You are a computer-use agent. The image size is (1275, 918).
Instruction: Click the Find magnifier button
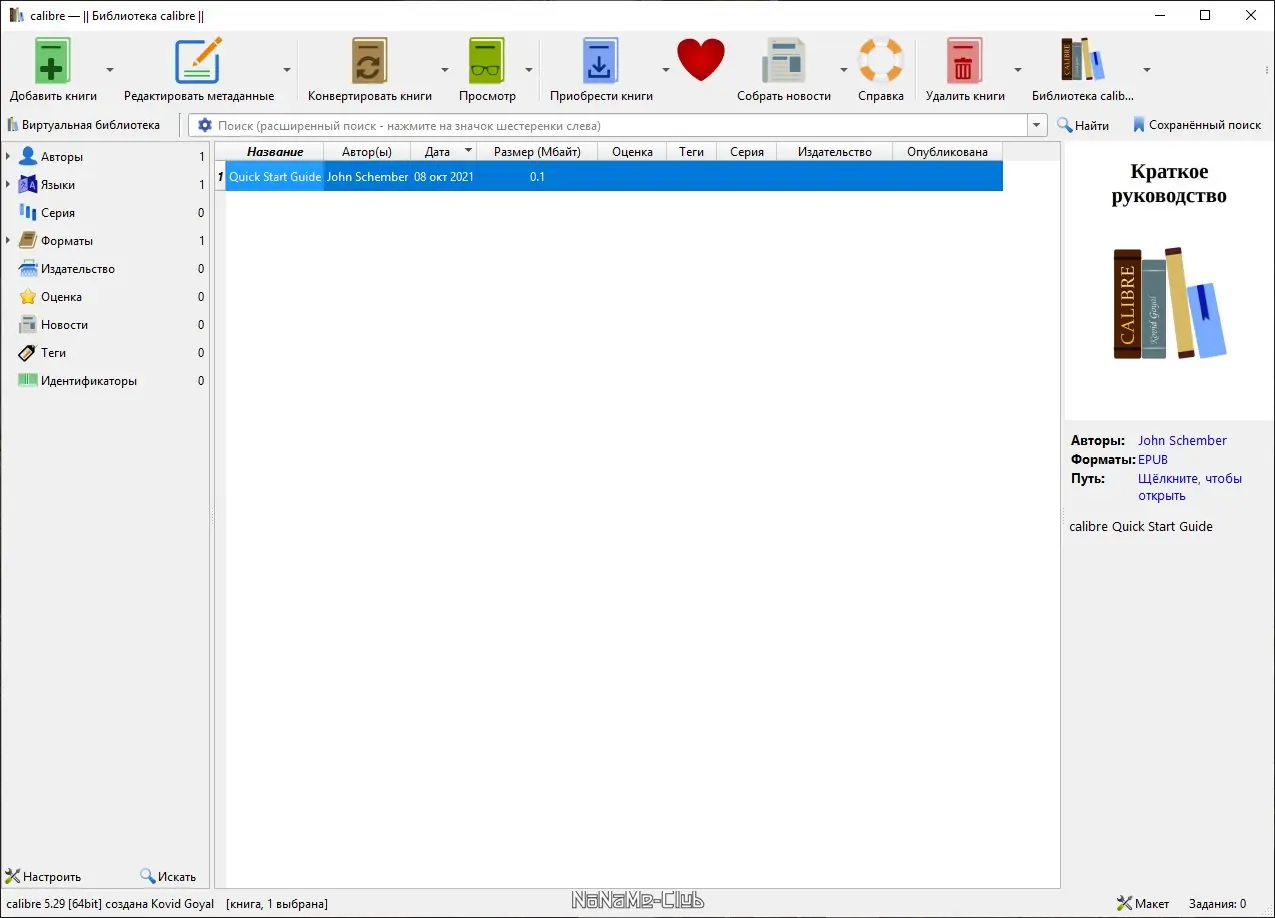pos(1083,126)
